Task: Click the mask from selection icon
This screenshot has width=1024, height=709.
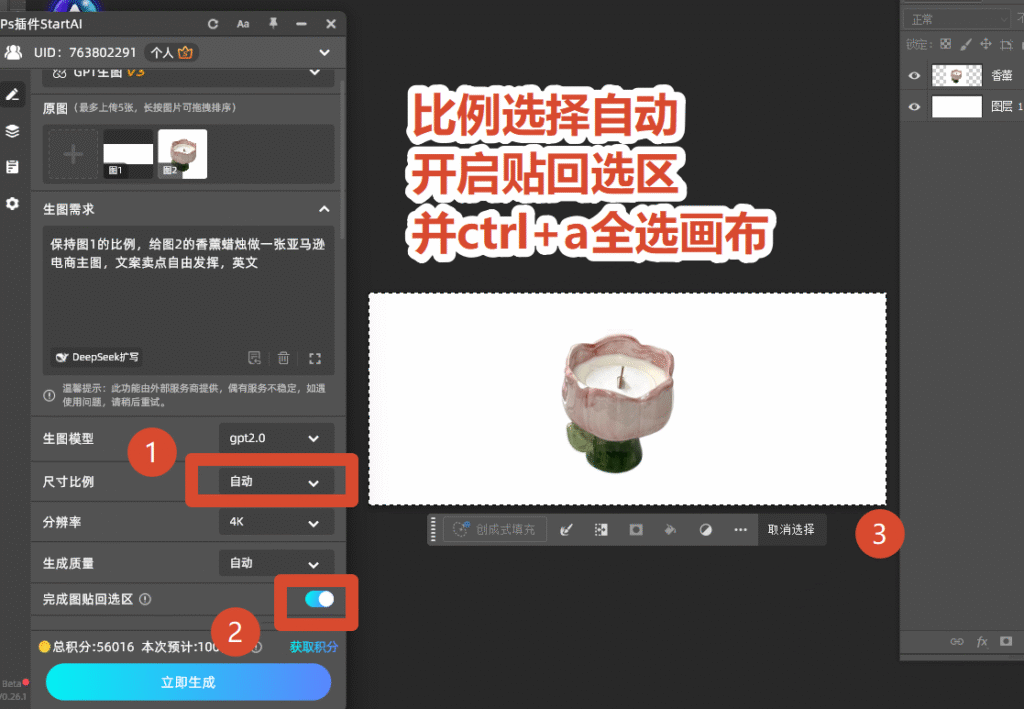Action: (x=636, y=529)
